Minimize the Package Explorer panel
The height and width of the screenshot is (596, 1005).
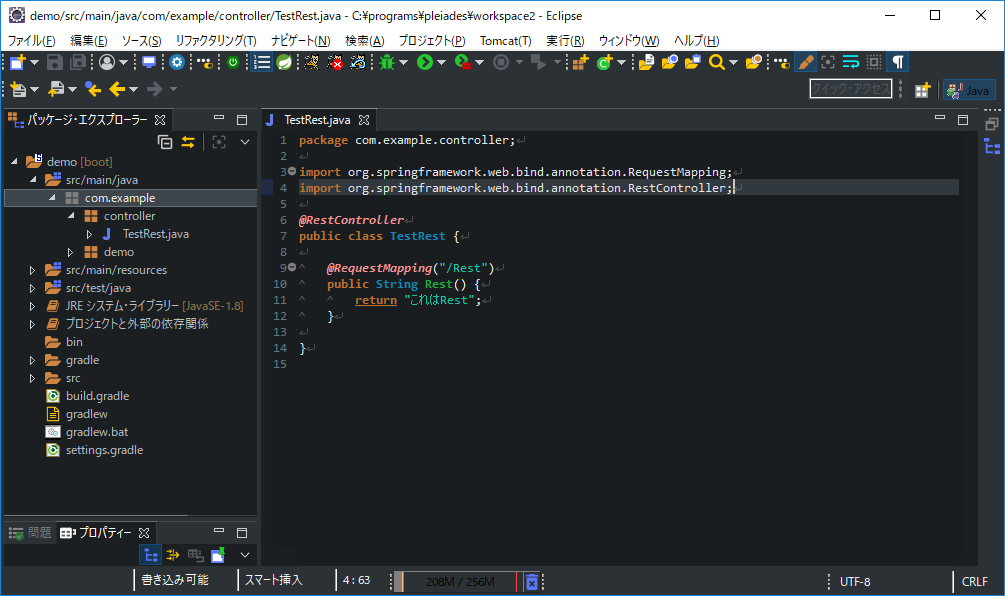point(219,119)
